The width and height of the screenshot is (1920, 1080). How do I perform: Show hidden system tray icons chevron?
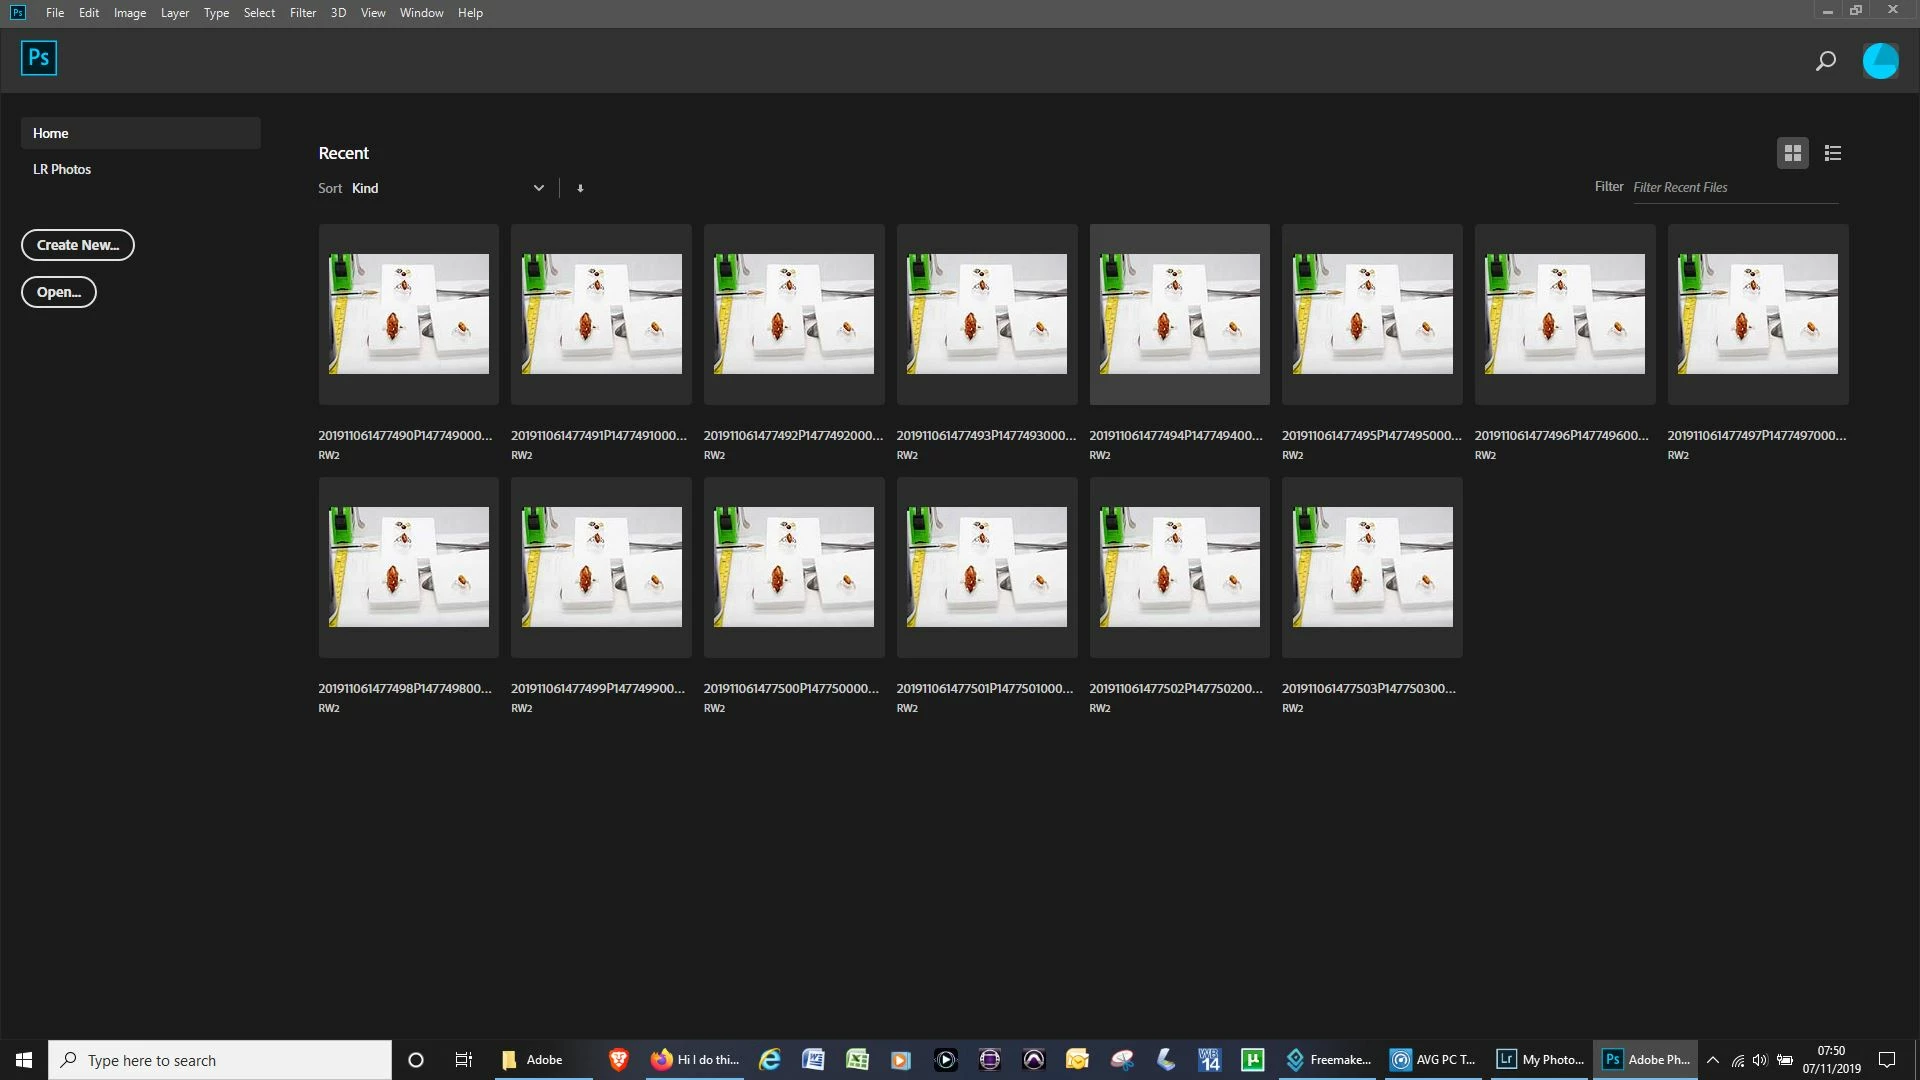tap(1713, 1060)
